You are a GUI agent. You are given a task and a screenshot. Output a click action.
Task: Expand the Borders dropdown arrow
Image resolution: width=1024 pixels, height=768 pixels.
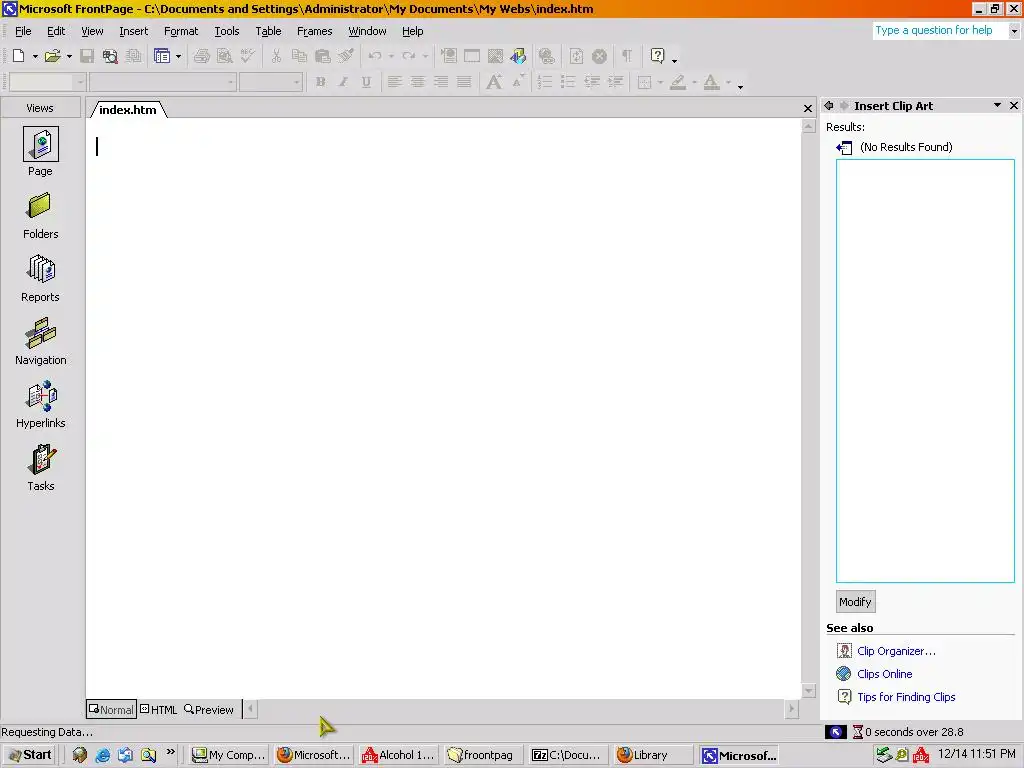(660, 83)
